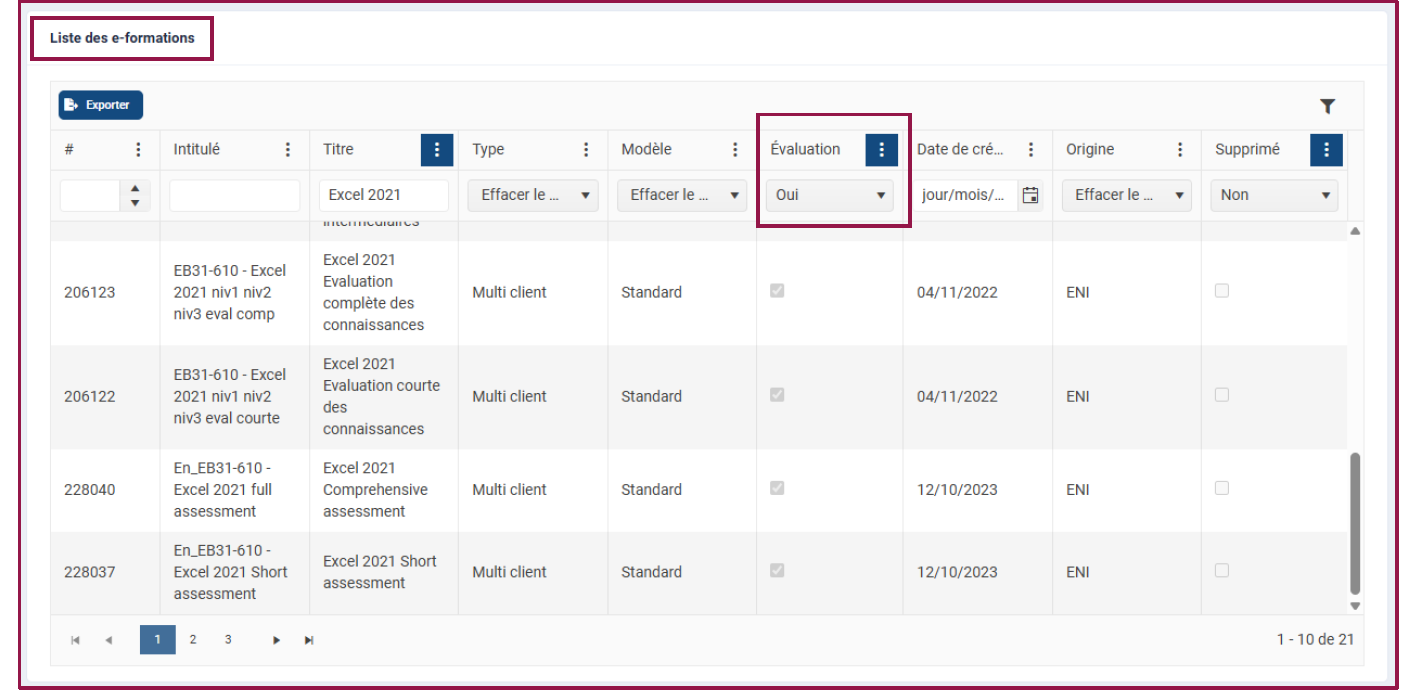Image resolution: width=1408 pixels, height=697 pixels.
Task: Click the 12/10/2023 date in row 228037
Action: pyautogui.click(x=957, y=572)
